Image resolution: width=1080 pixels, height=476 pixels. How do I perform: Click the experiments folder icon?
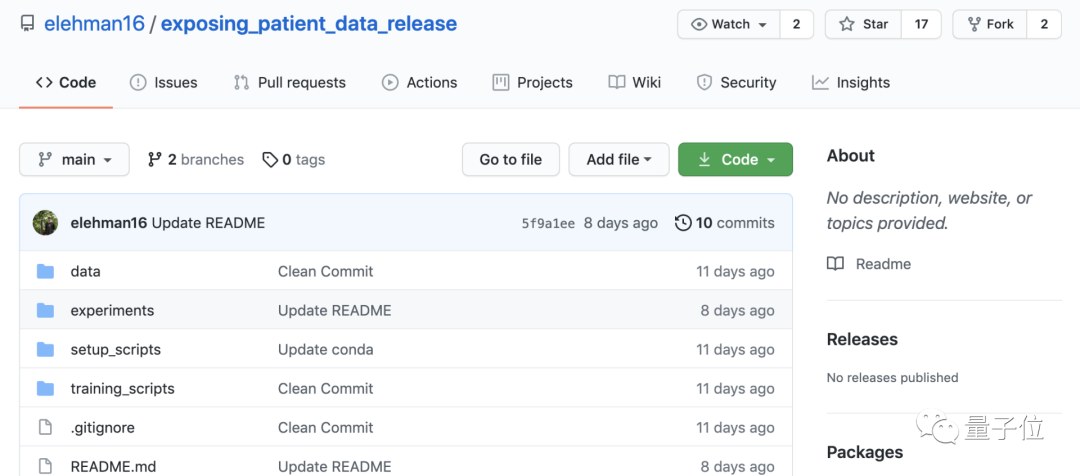pos(45,310)
